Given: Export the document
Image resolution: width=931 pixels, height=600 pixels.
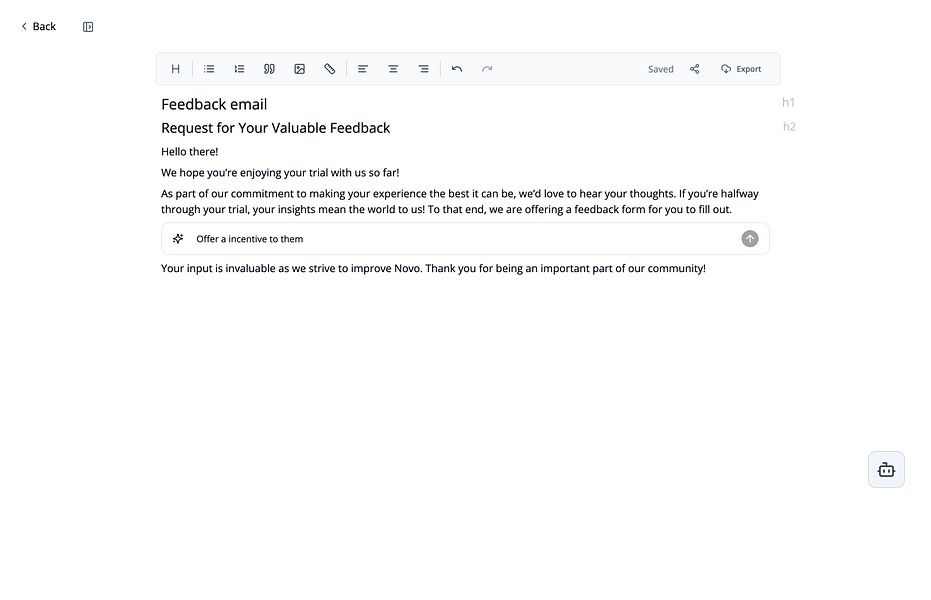Looking at the screenshot, I should 741,69.
